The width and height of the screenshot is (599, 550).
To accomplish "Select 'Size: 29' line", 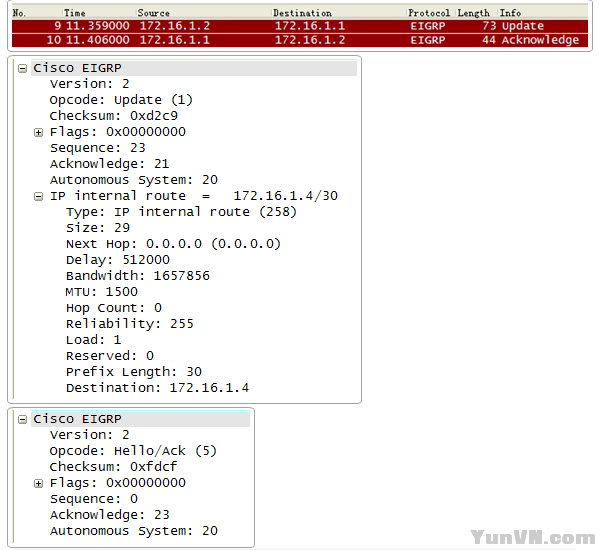I will 98,228.
